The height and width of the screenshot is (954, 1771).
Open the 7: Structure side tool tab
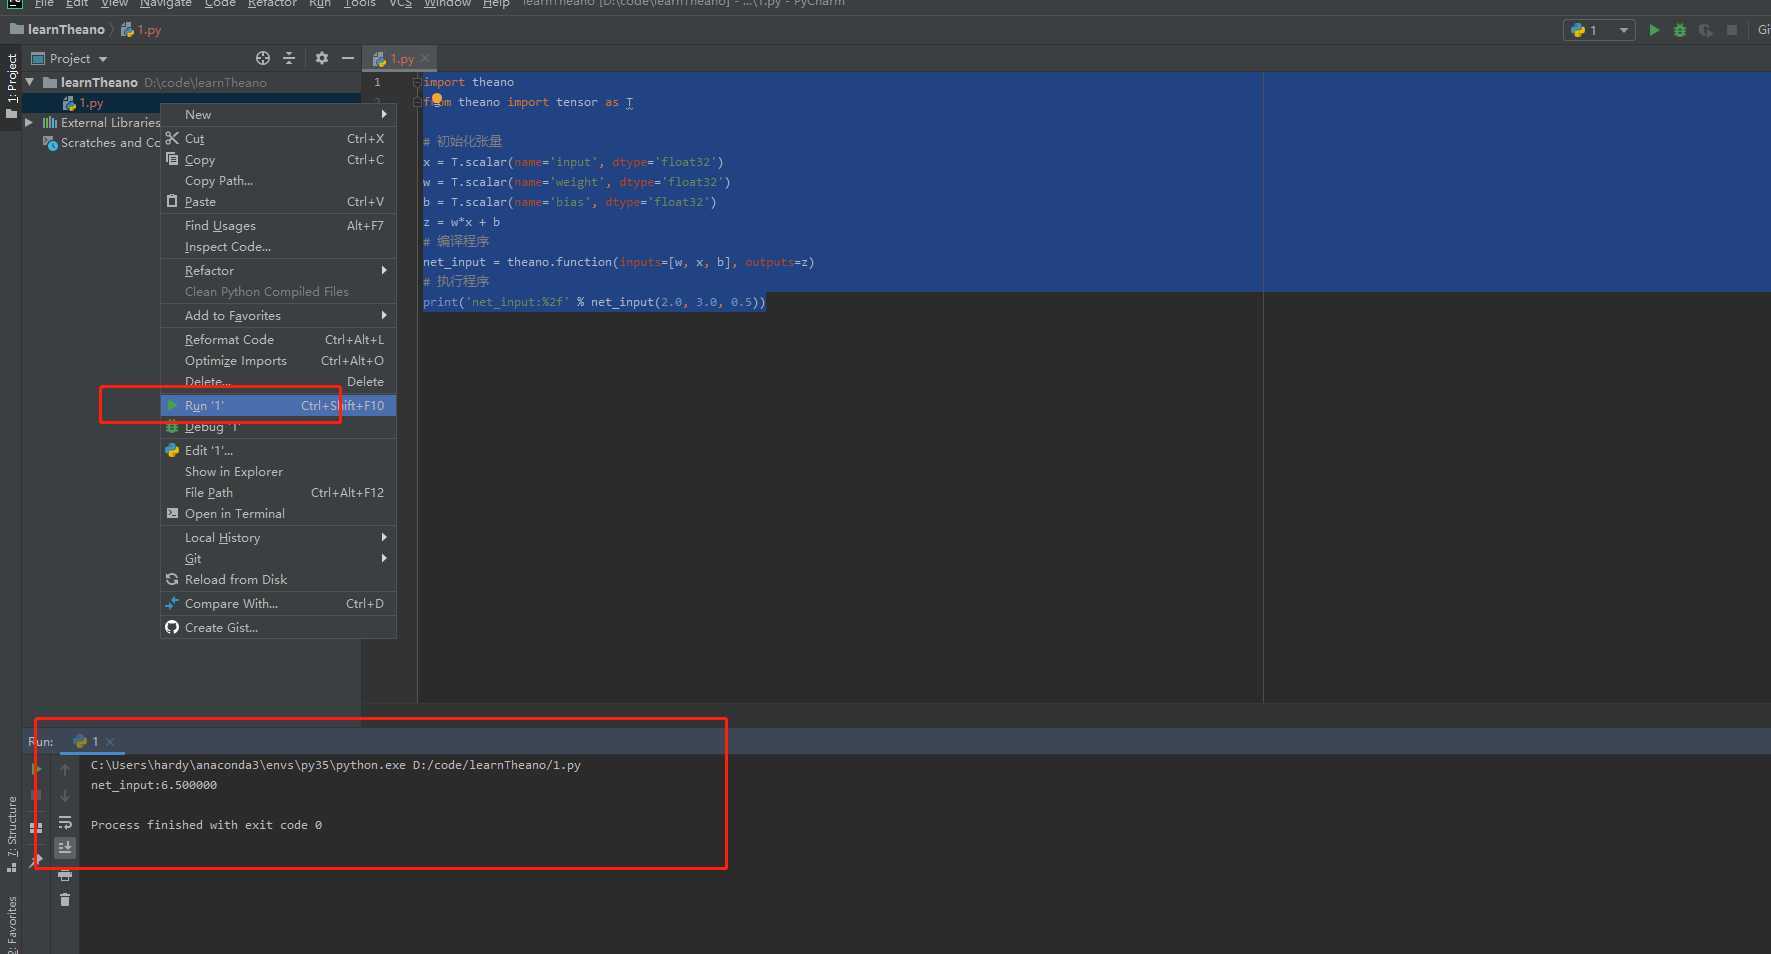[x=12, y=834]
